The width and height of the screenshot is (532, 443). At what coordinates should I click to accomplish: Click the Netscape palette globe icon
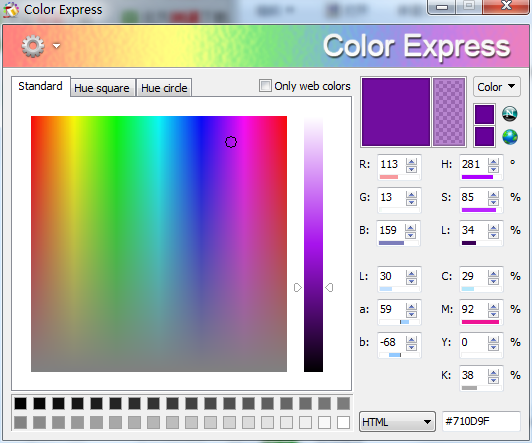pos(510,114)
